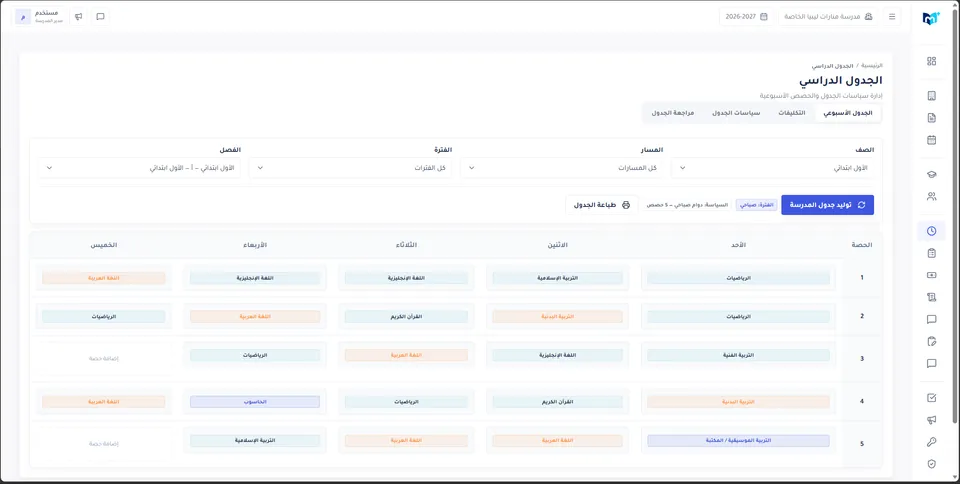Open the chat bubble icon in top header

[x=100, y=17]
